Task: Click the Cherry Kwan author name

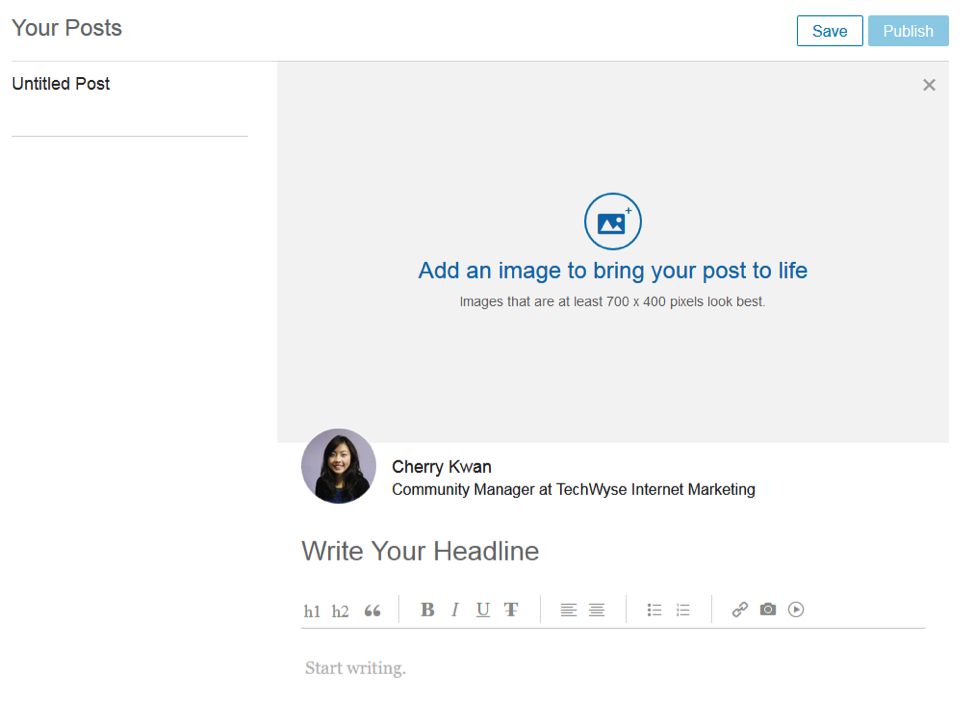Action: (441, 467)
